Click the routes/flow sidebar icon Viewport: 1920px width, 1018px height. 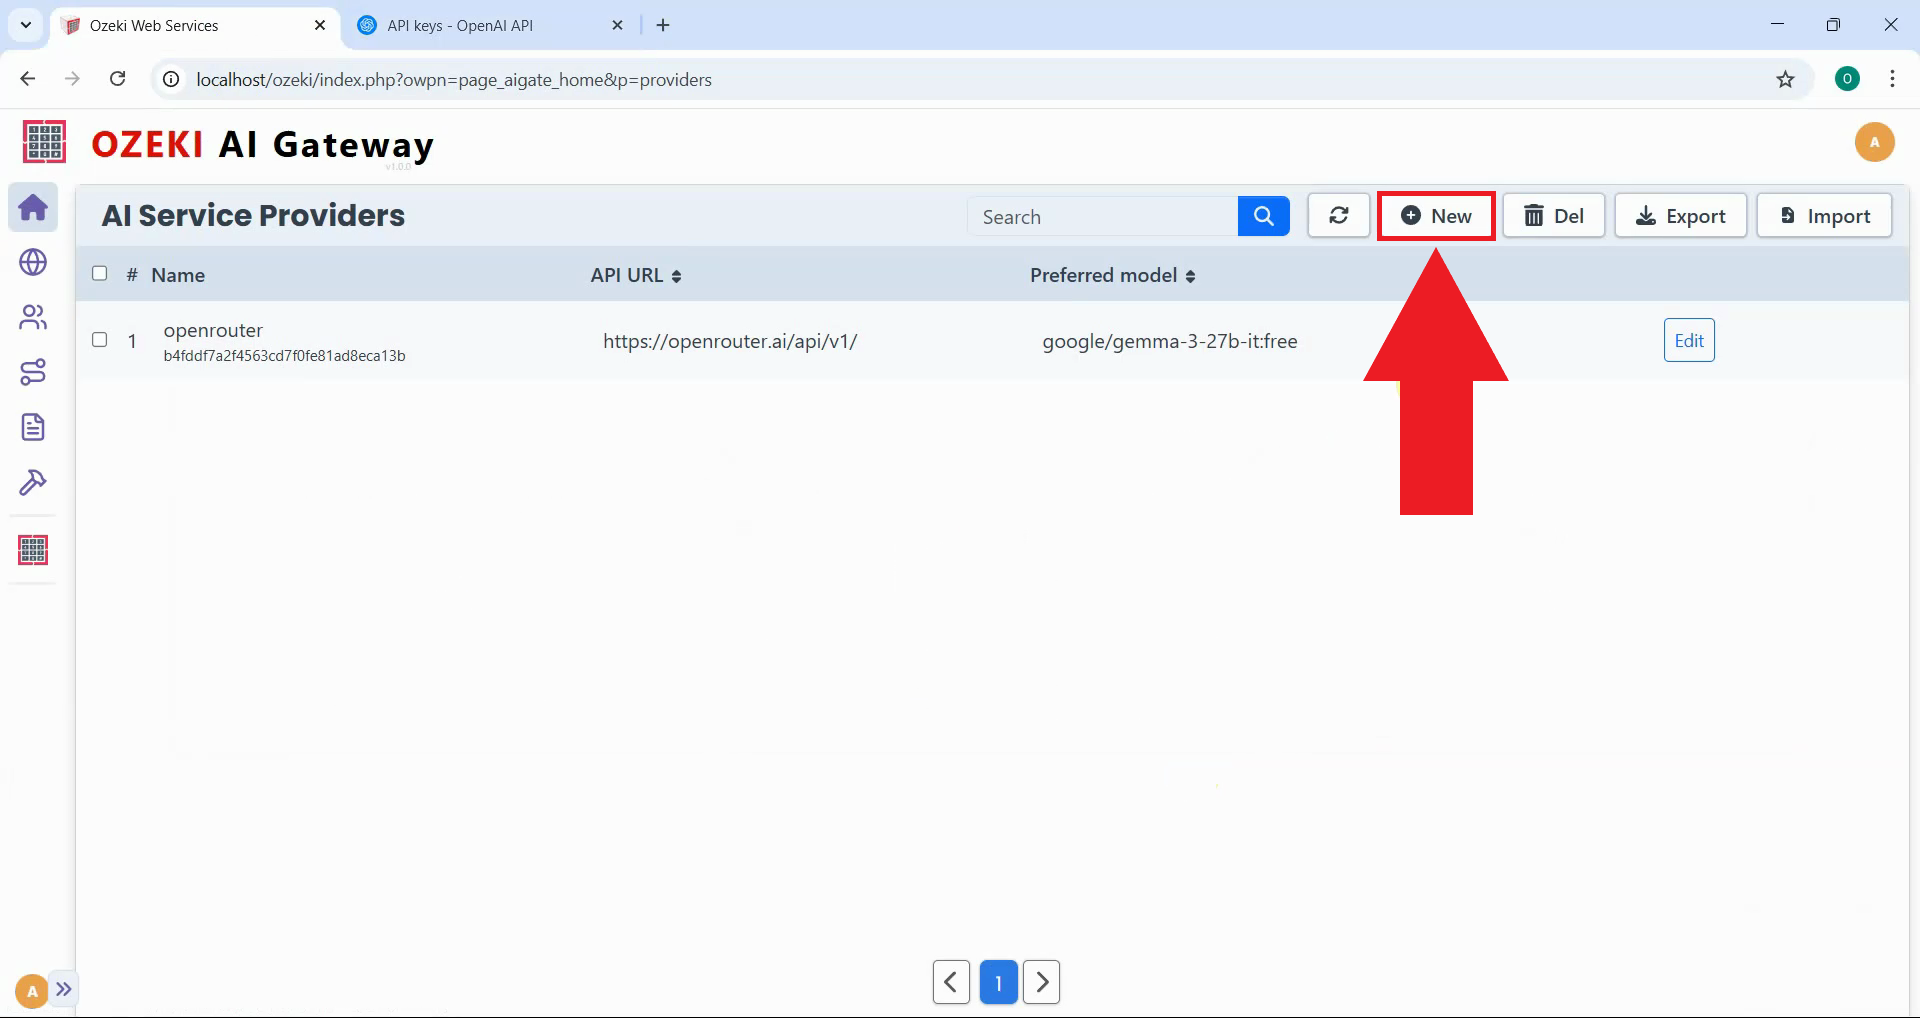(33, 372)
